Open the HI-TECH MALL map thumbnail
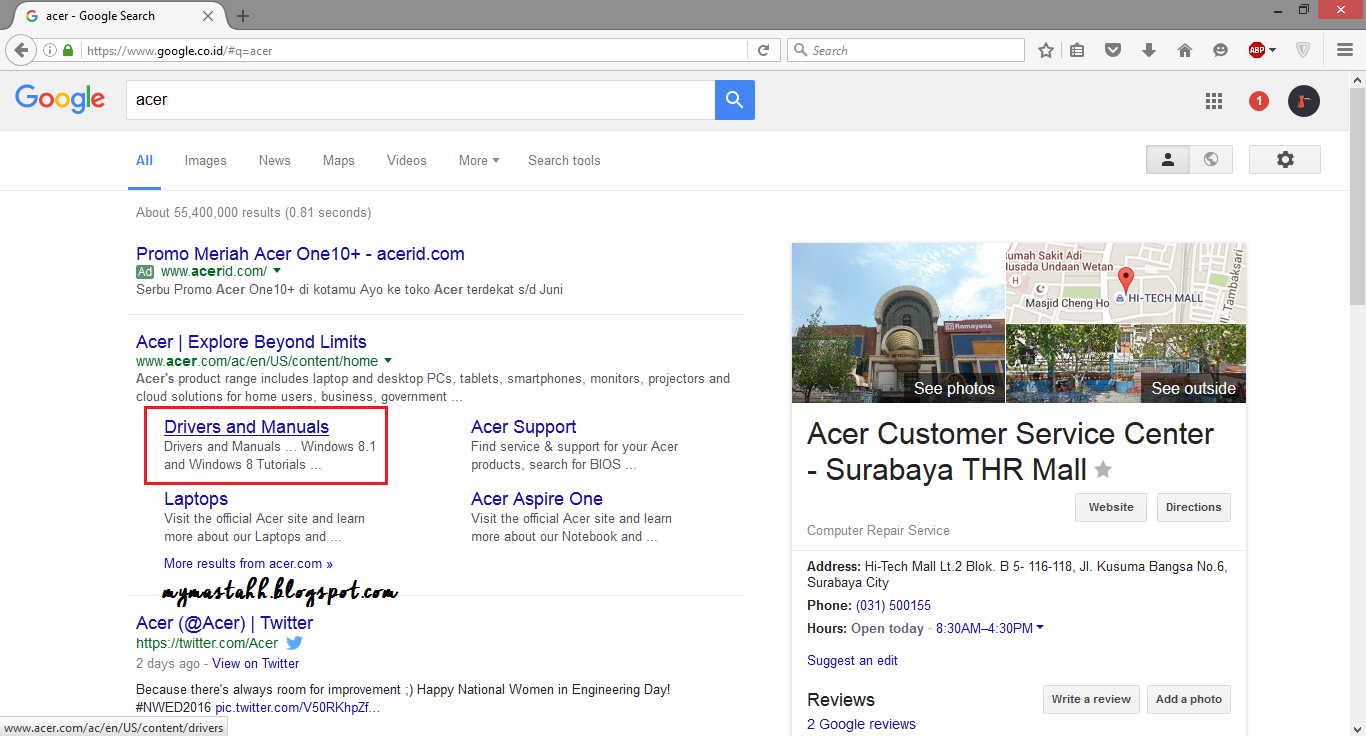 pos(1126,283)
